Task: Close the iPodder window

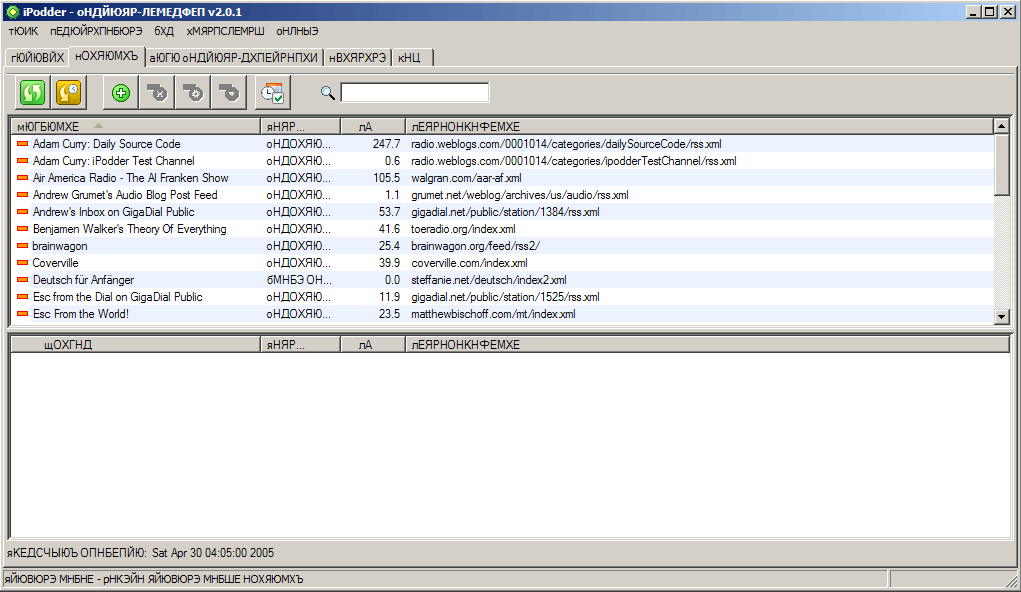Action: pyautogui.click(x=1007, y=12)
